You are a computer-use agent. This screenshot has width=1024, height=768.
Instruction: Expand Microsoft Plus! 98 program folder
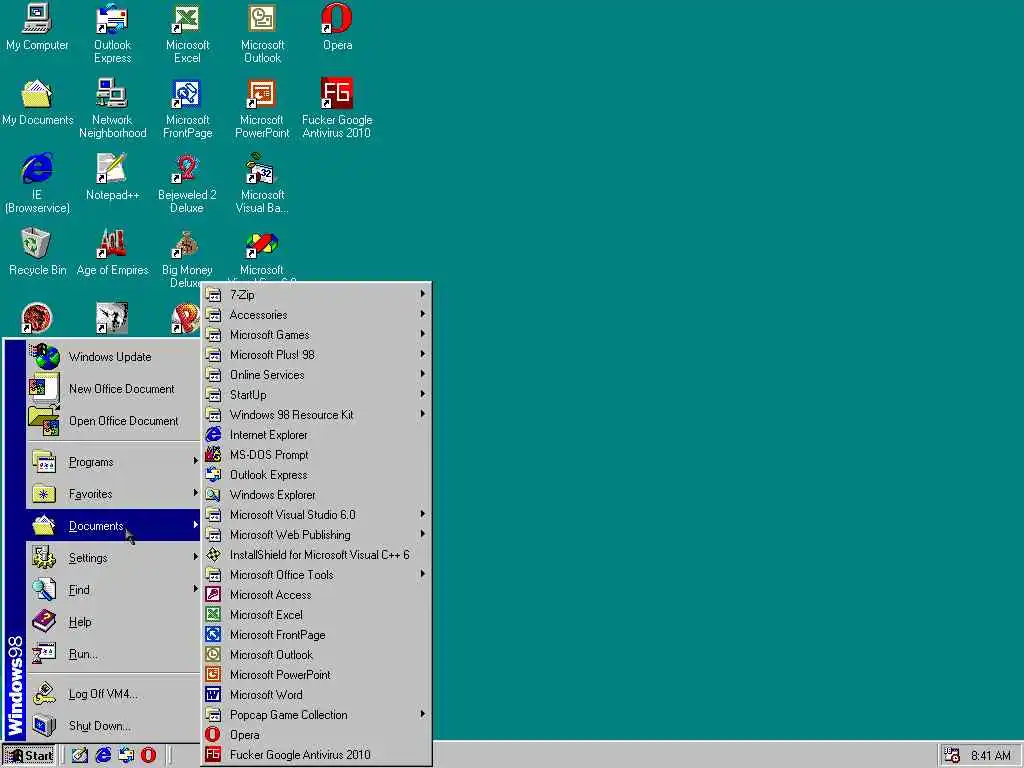pos(317,355)
